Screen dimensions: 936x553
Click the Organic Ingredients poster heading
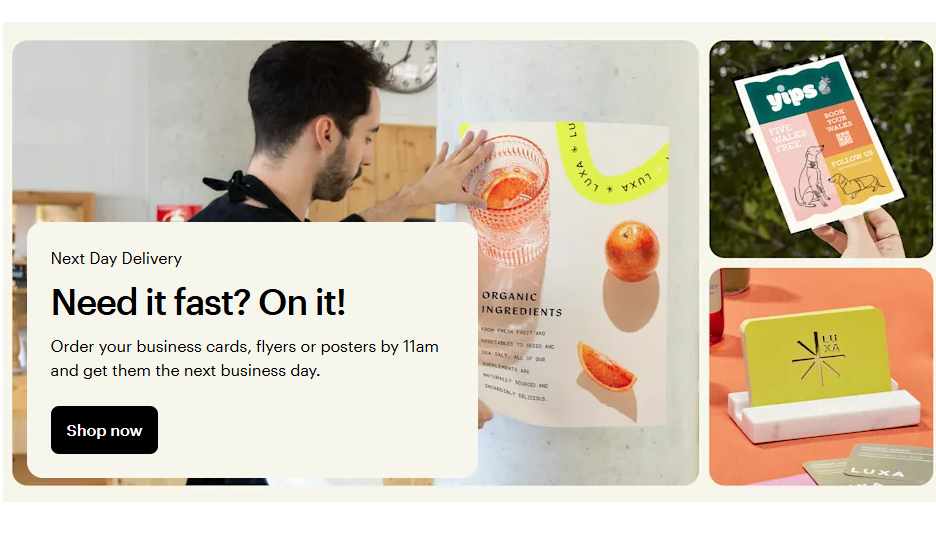[x=522, y=303]
